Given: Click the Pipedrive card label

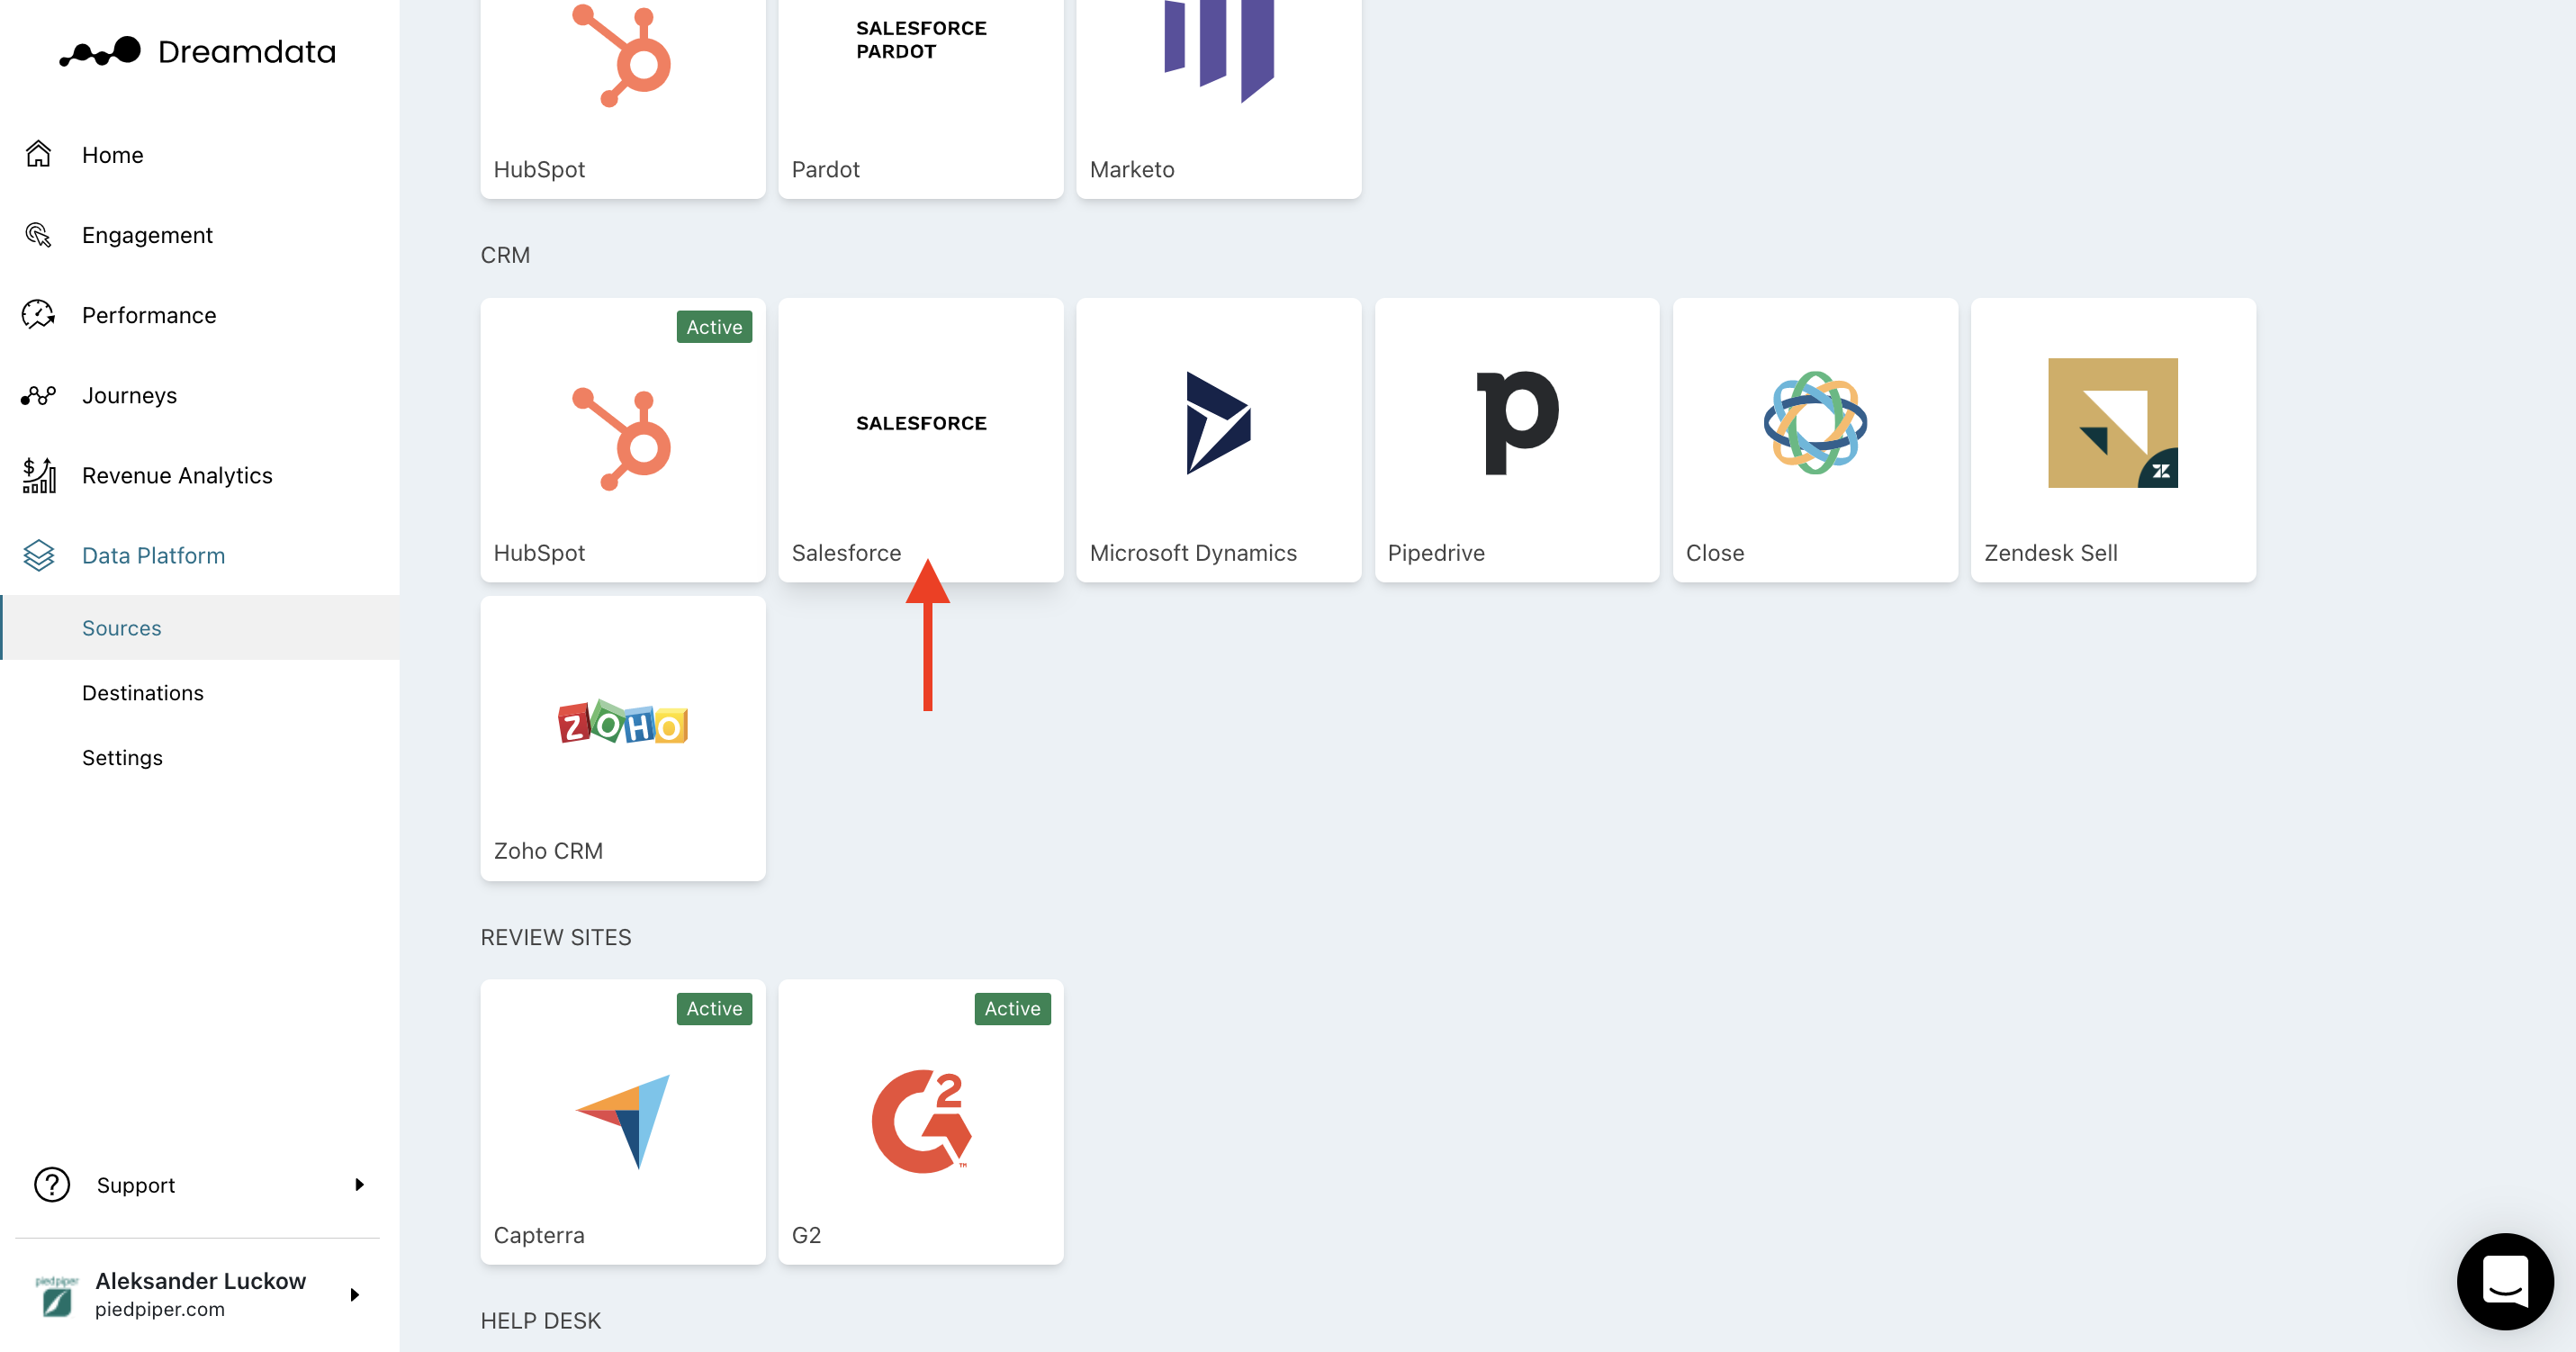Looking at the screenshot, I should pos(1436,553).
